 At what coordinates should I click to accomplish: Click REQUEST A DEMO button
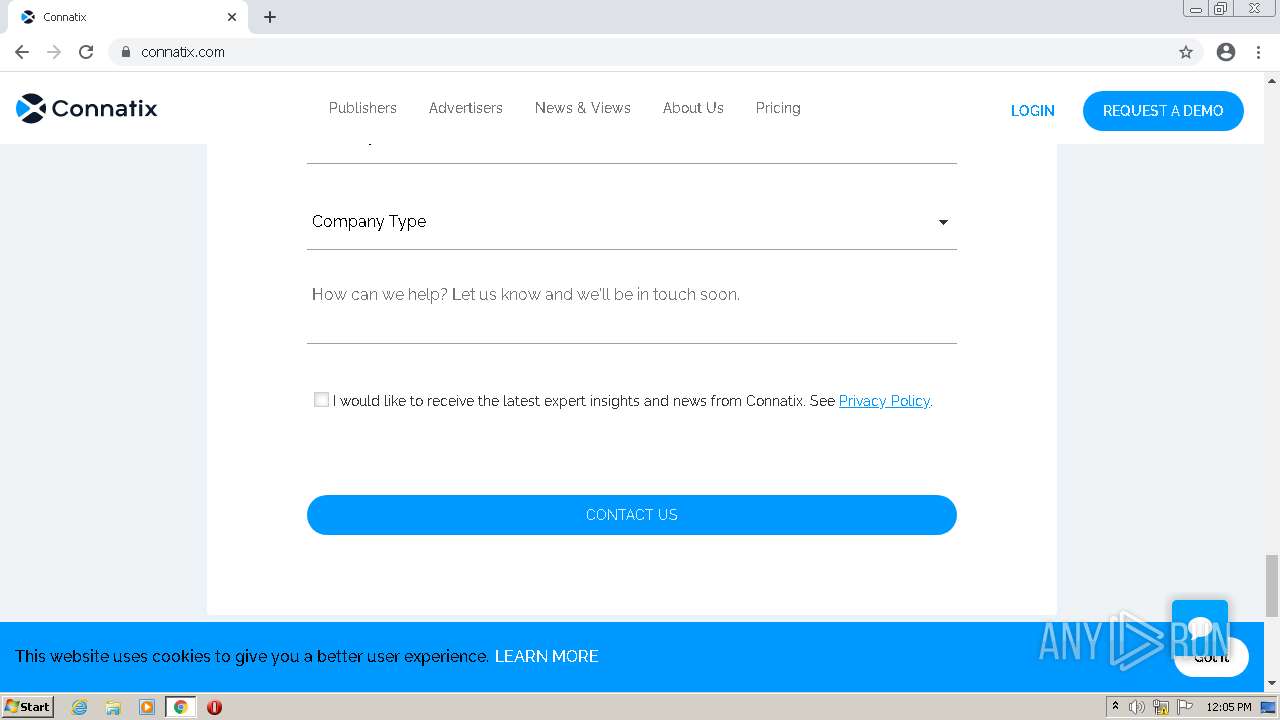[x=1163, y=111]
